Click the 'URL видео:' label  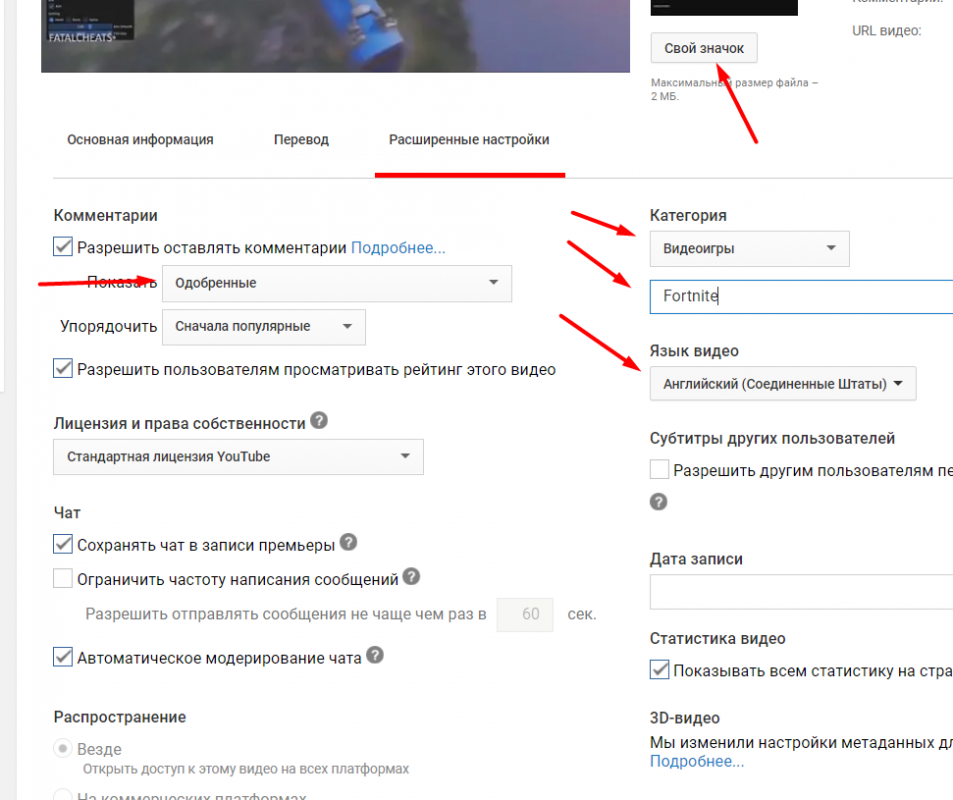click(x=887, y=30)
